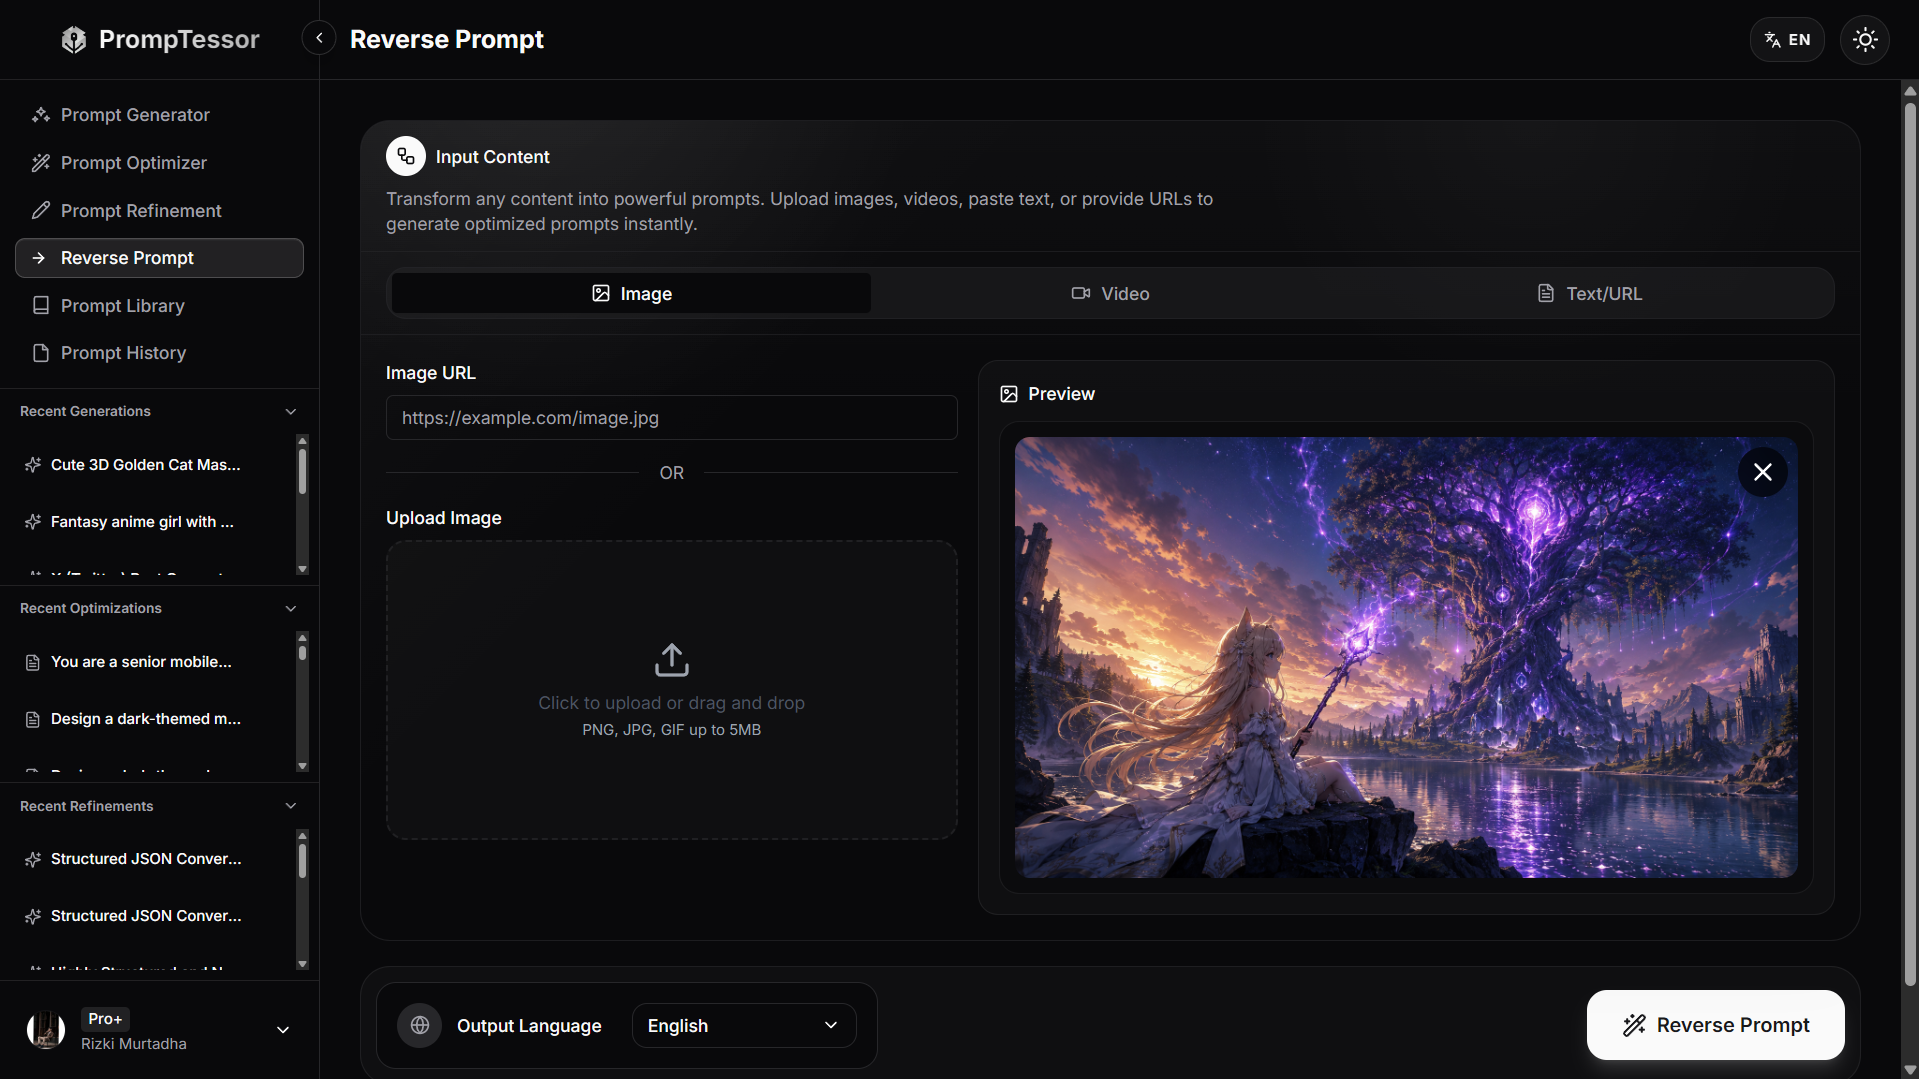The image size is (1919, 1079).
Task: Click the Reverse Prompt generate button
Action: click(1716, 1025)
